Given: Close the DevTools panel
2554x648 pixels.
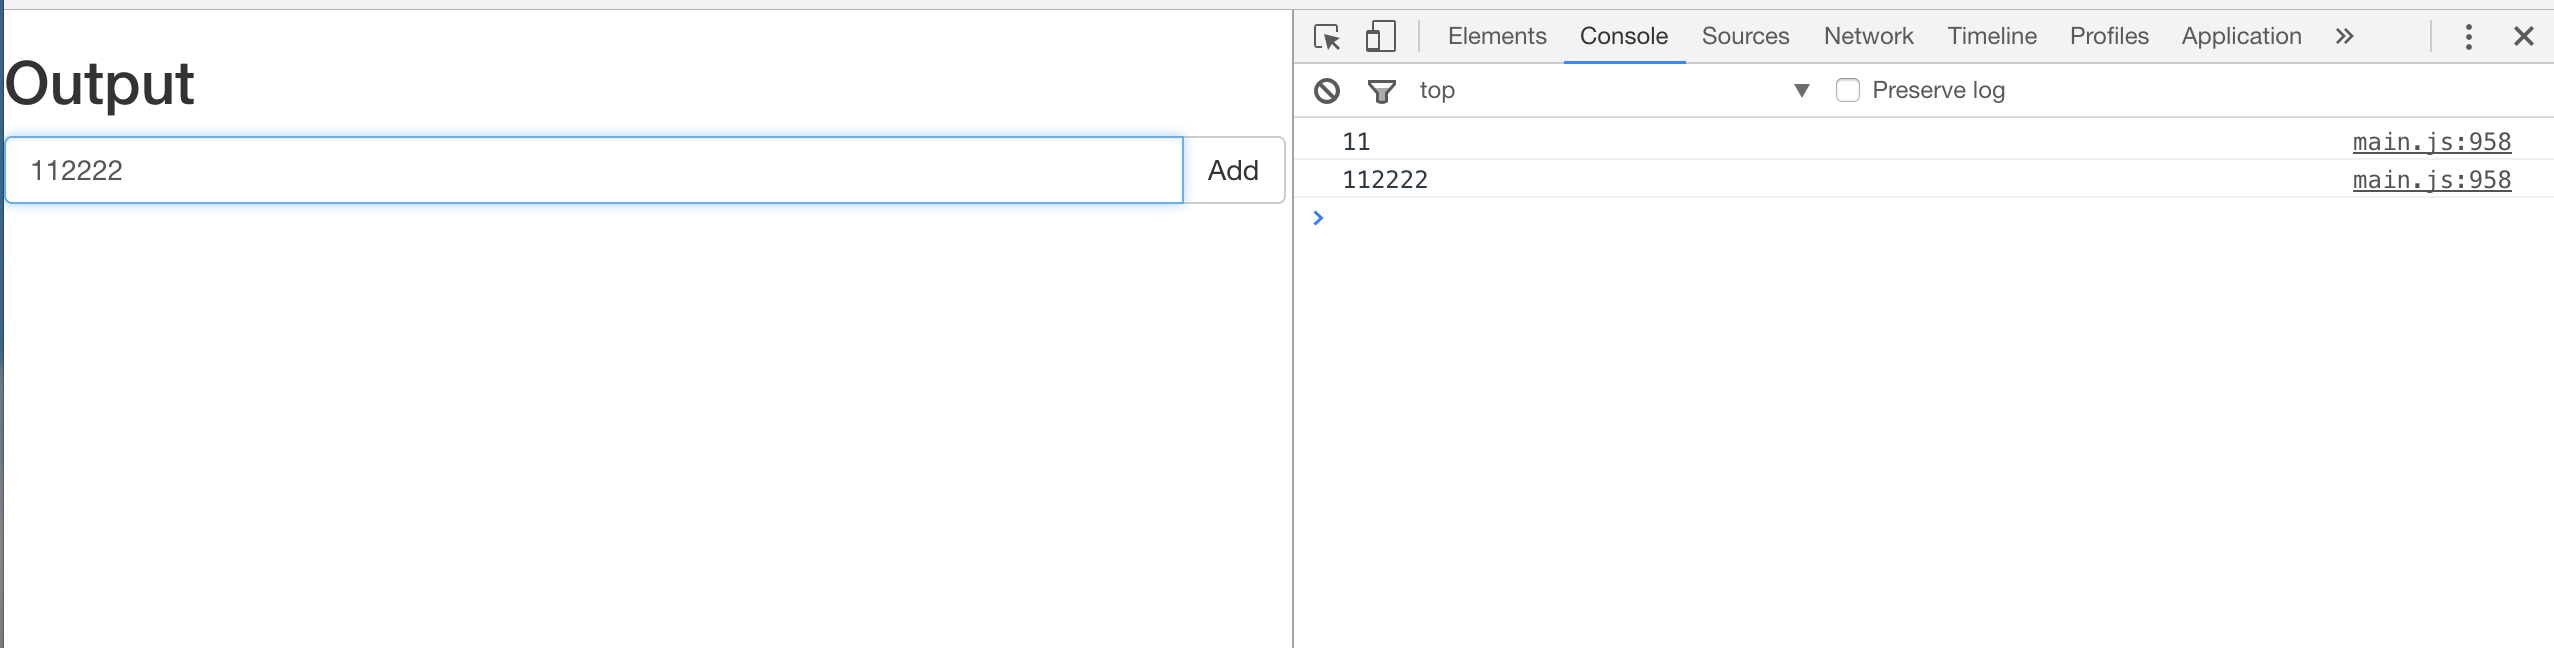Looking at the screenshot, I should [x=2525, y=36].
